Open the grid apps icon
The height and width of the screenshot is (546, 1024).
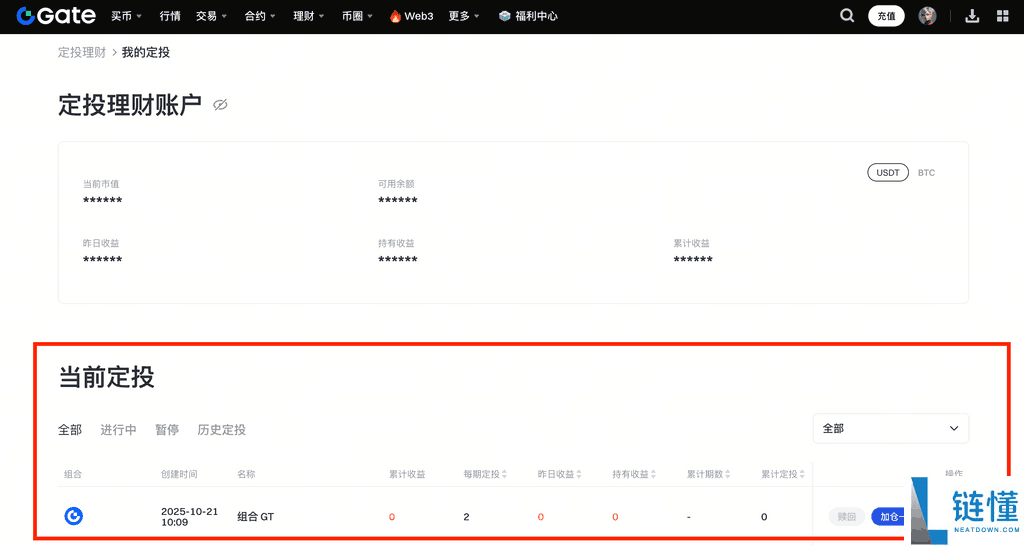(x=1002, y=16)
